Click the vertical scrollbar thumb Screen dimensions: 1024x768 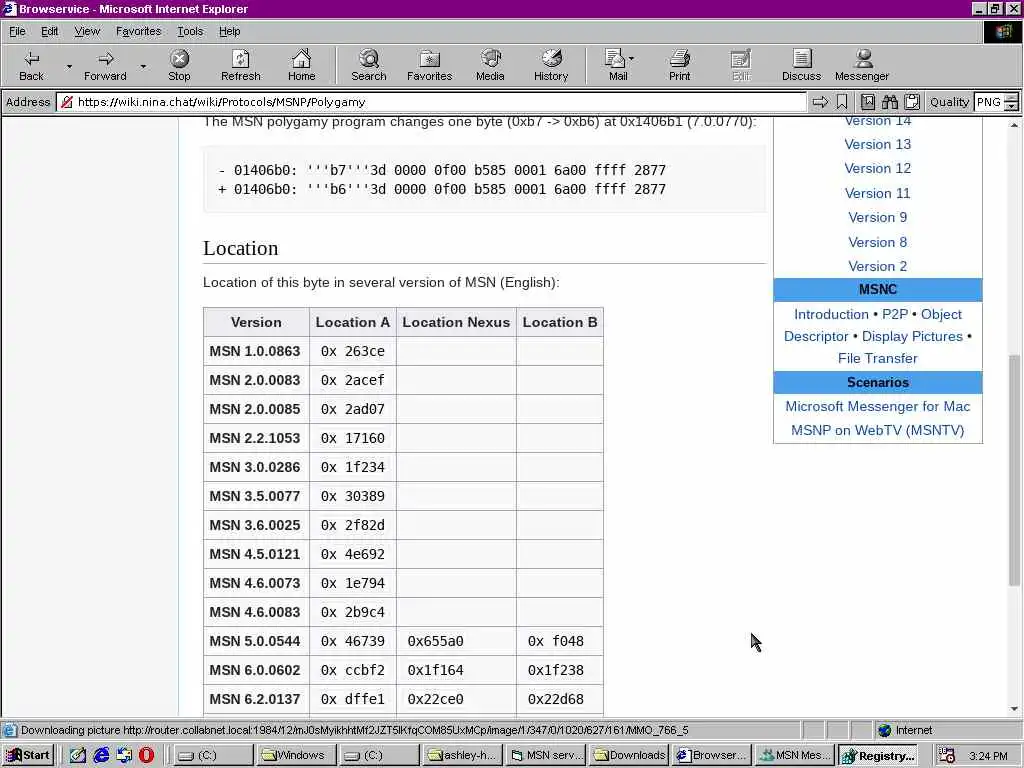point(1014,470)
